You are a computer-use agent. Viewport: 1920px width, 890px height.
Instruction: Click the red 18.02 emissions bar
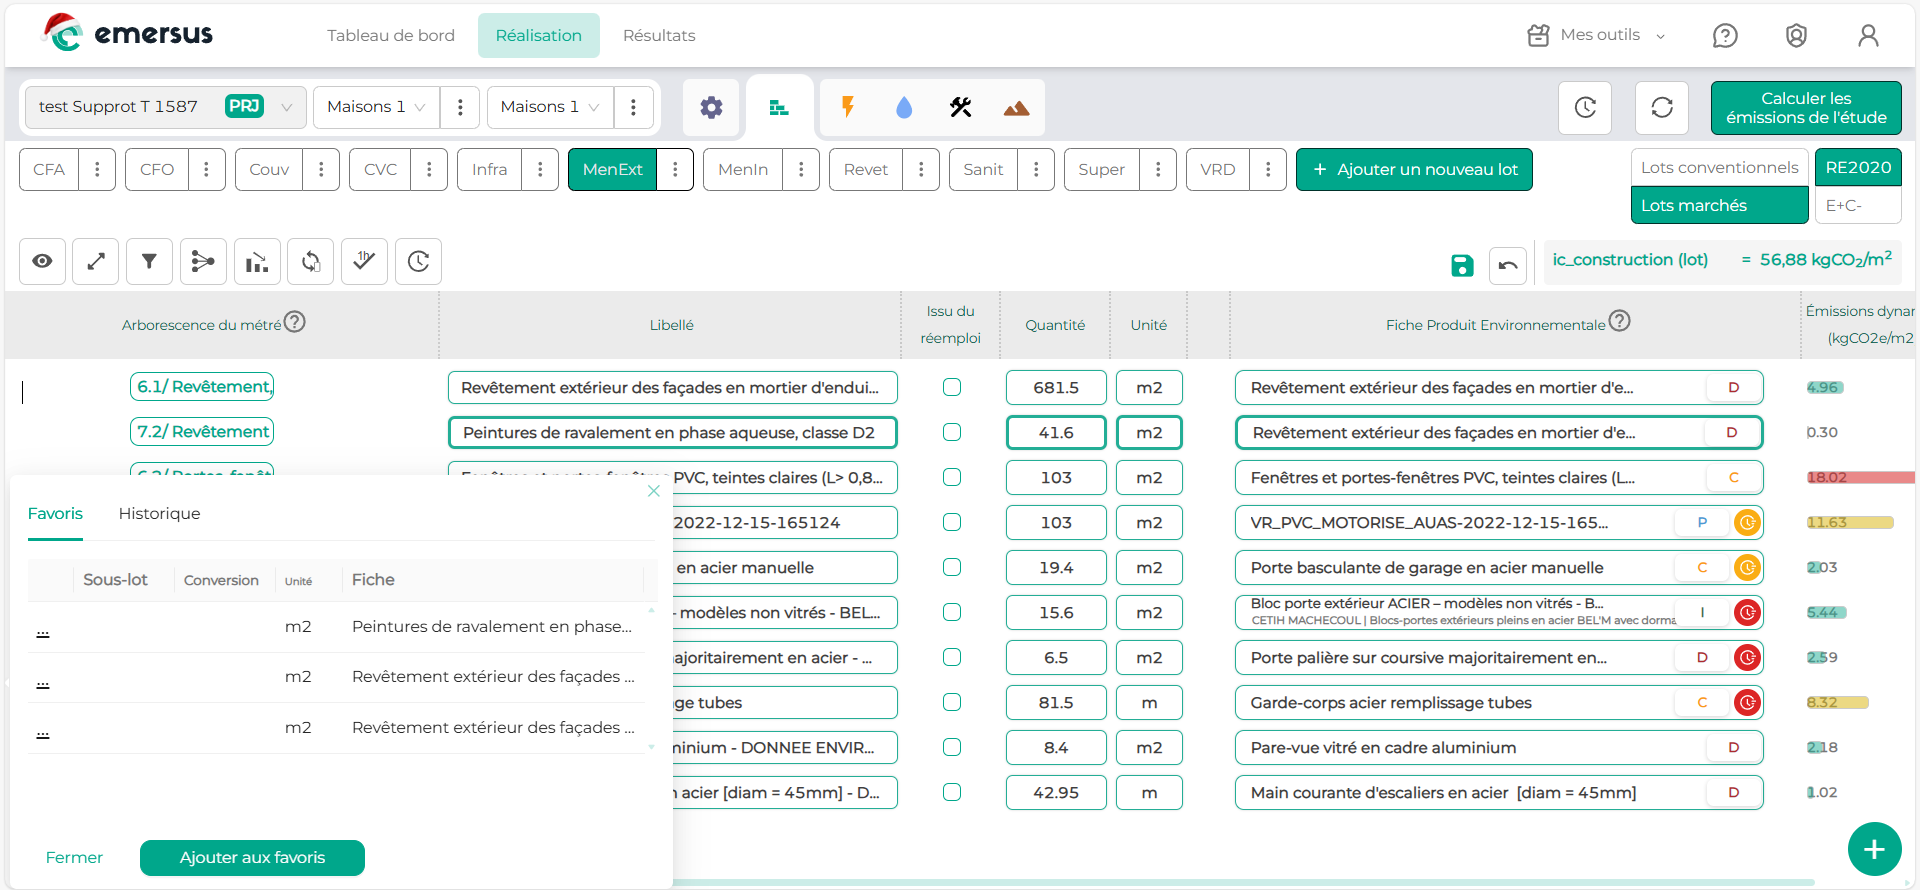click(x=1860, y=477)
